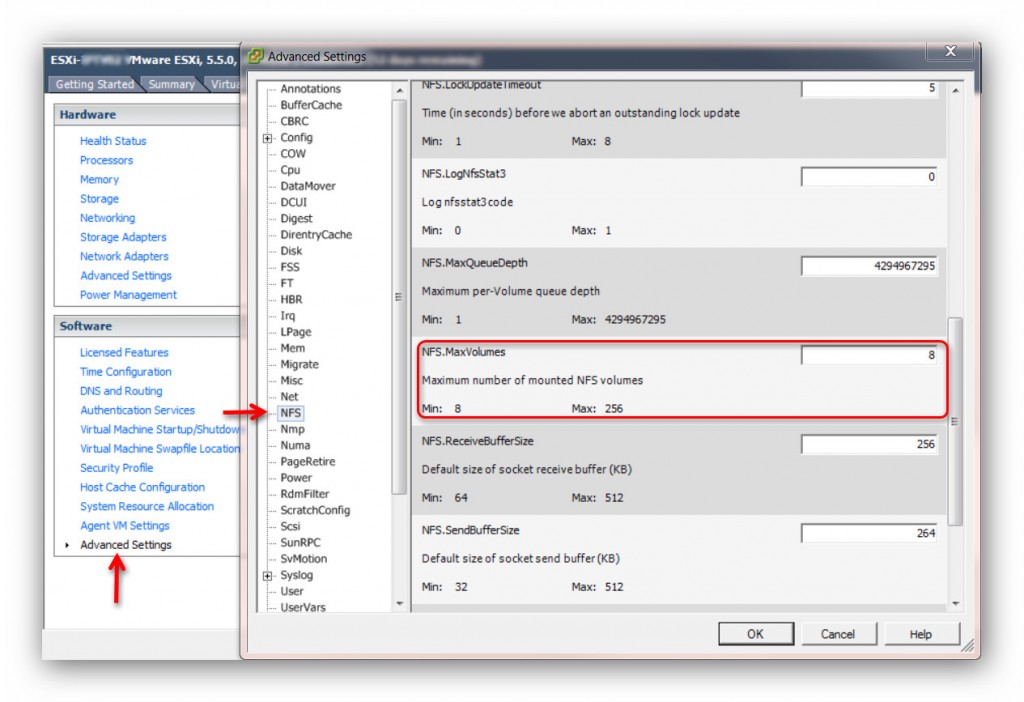Click the NFS.LogNfsStat3 value field

869,176
